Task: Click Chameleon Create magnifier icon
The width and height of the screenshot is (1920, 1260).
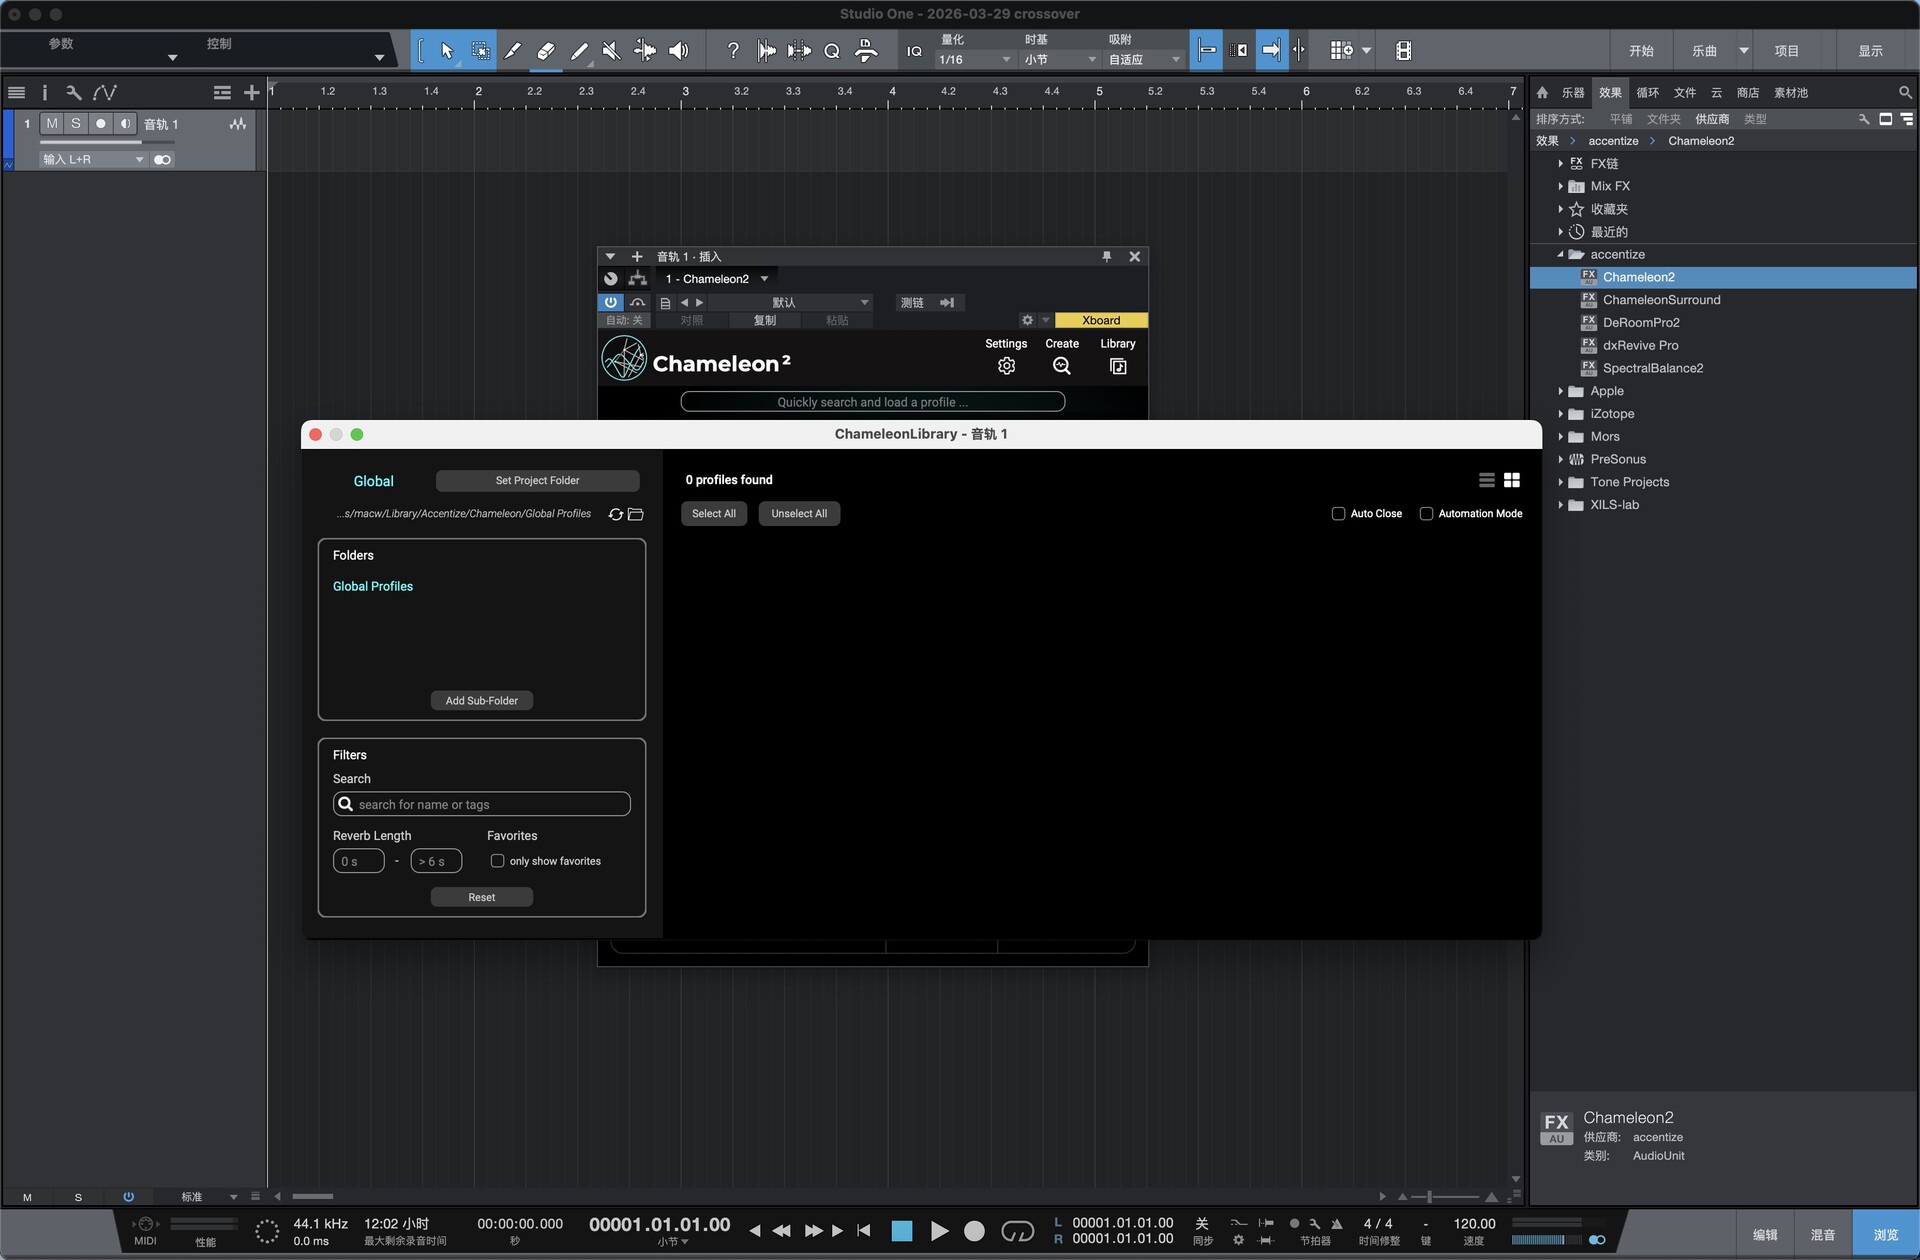Action: (1061, 366)
